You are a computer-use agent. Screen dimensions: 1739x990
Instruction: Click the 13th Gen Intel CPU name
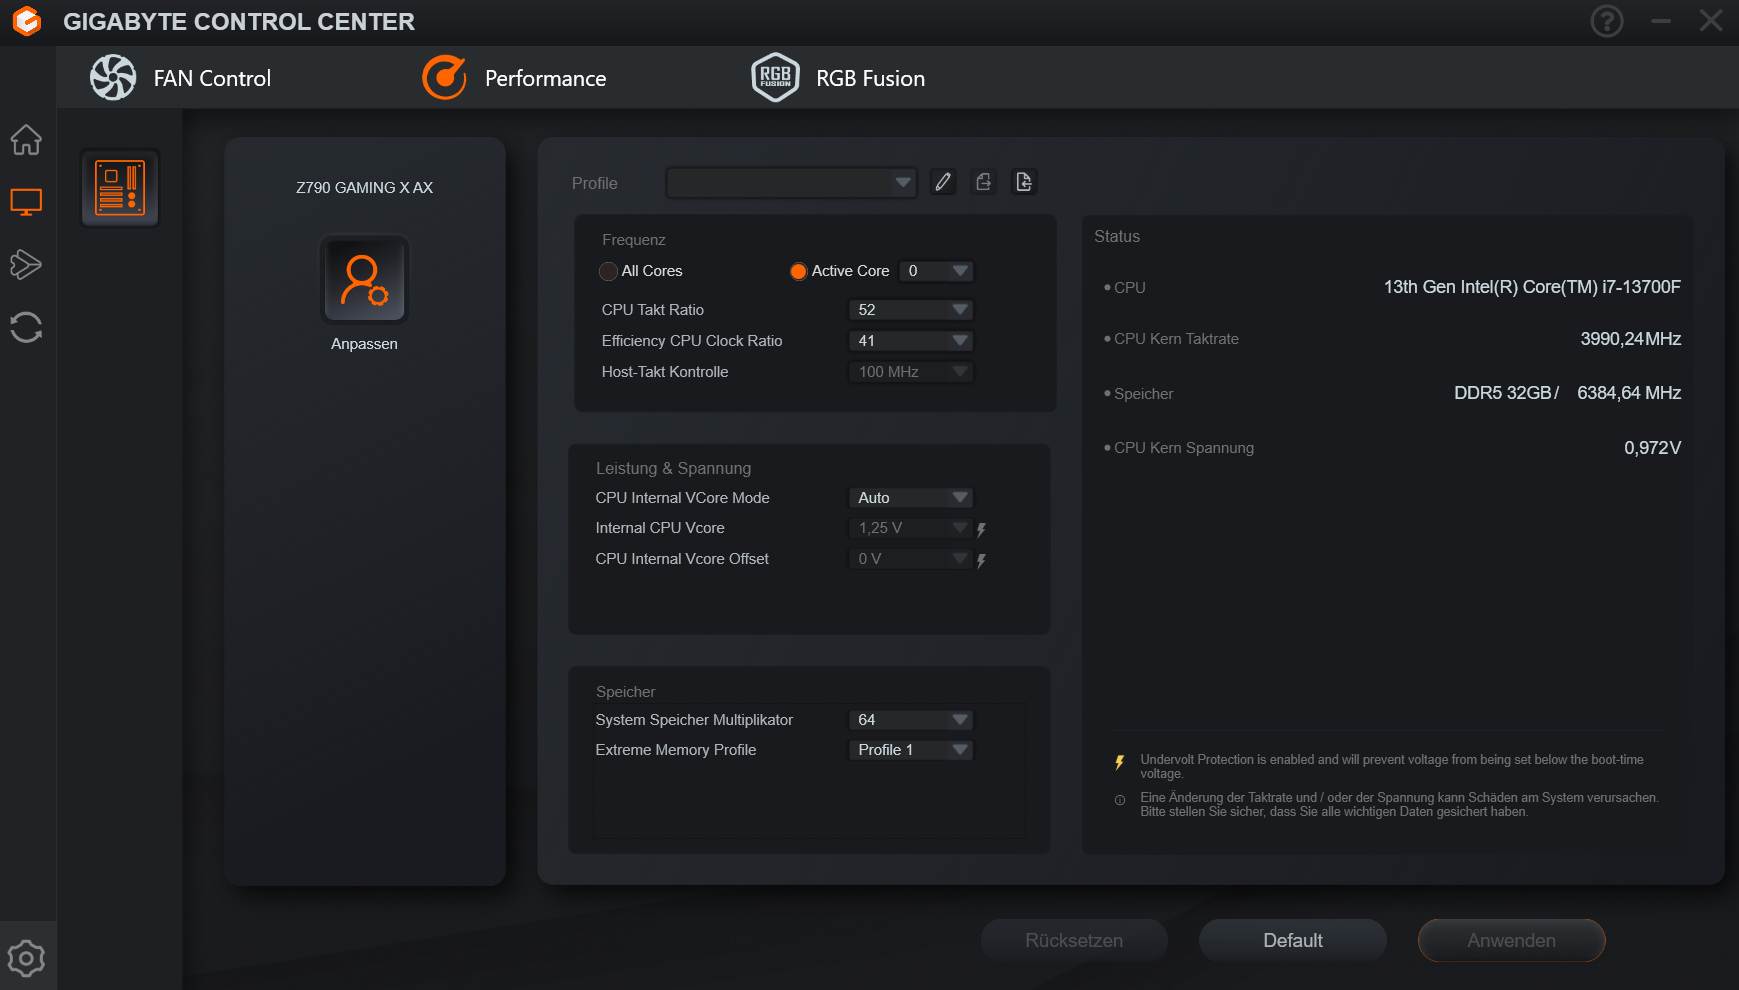1532,287
